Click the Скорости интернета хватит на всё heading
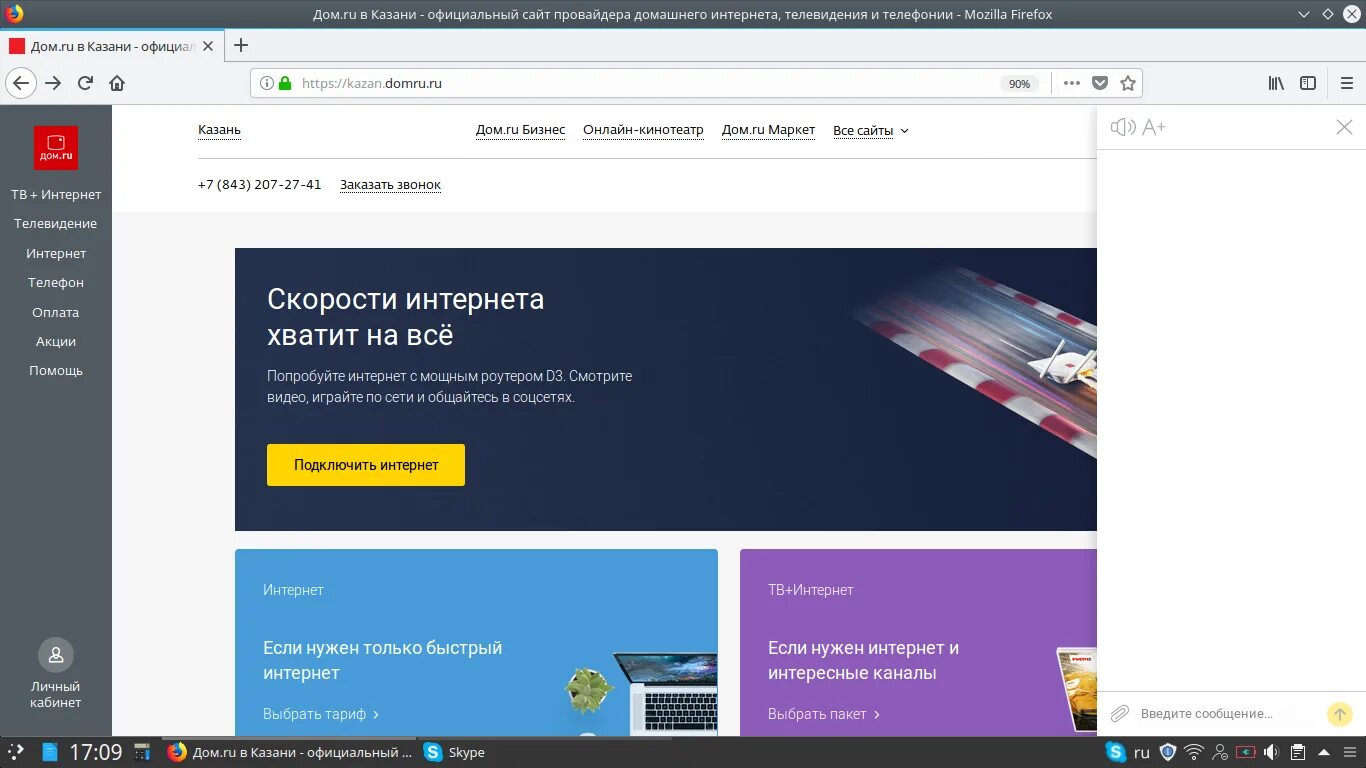Image resolution: width=1366 pixels, height=768 pixels. coord(406,316)
